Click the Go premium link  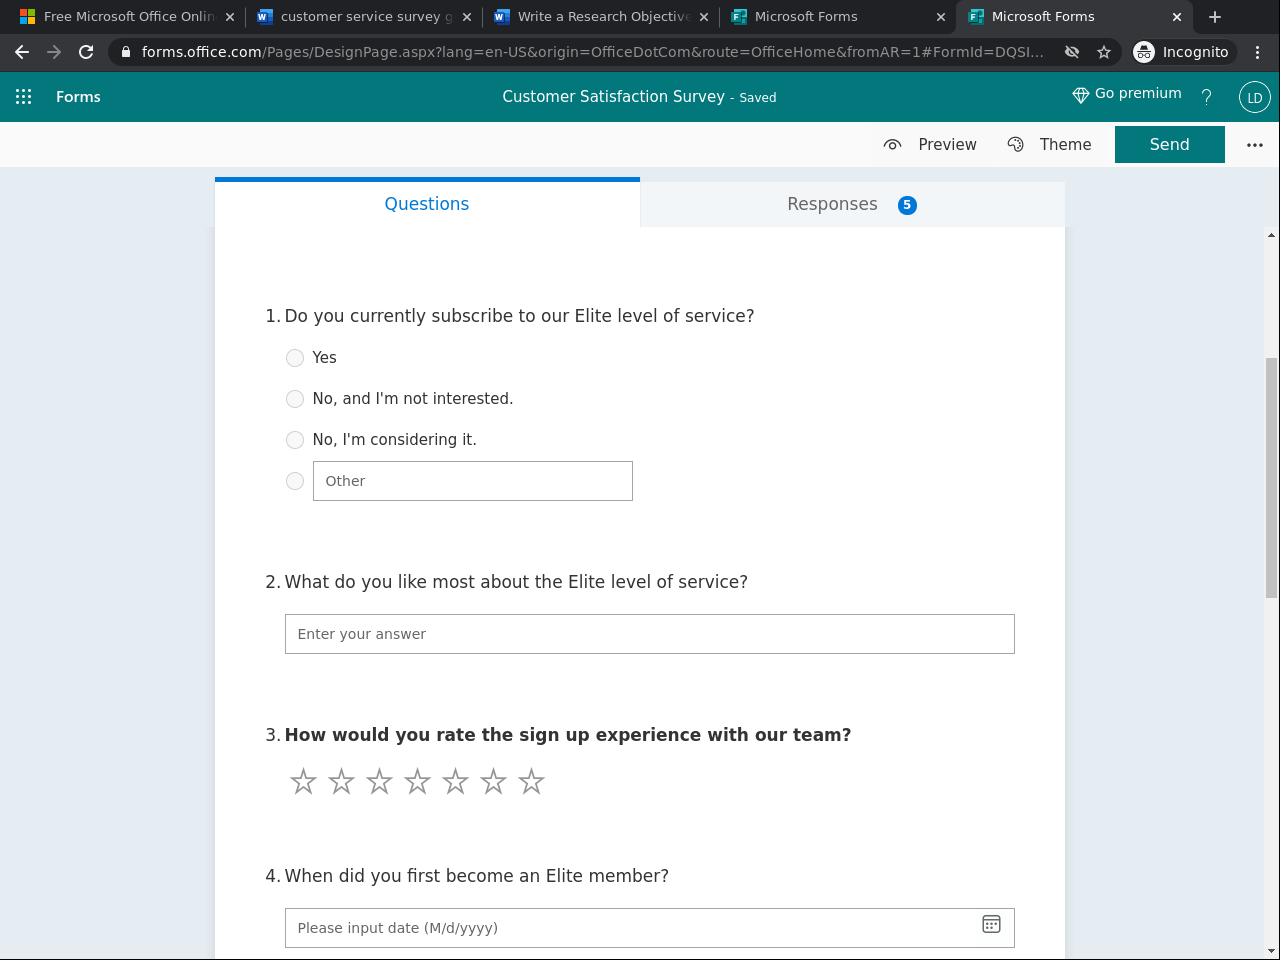1126,93
